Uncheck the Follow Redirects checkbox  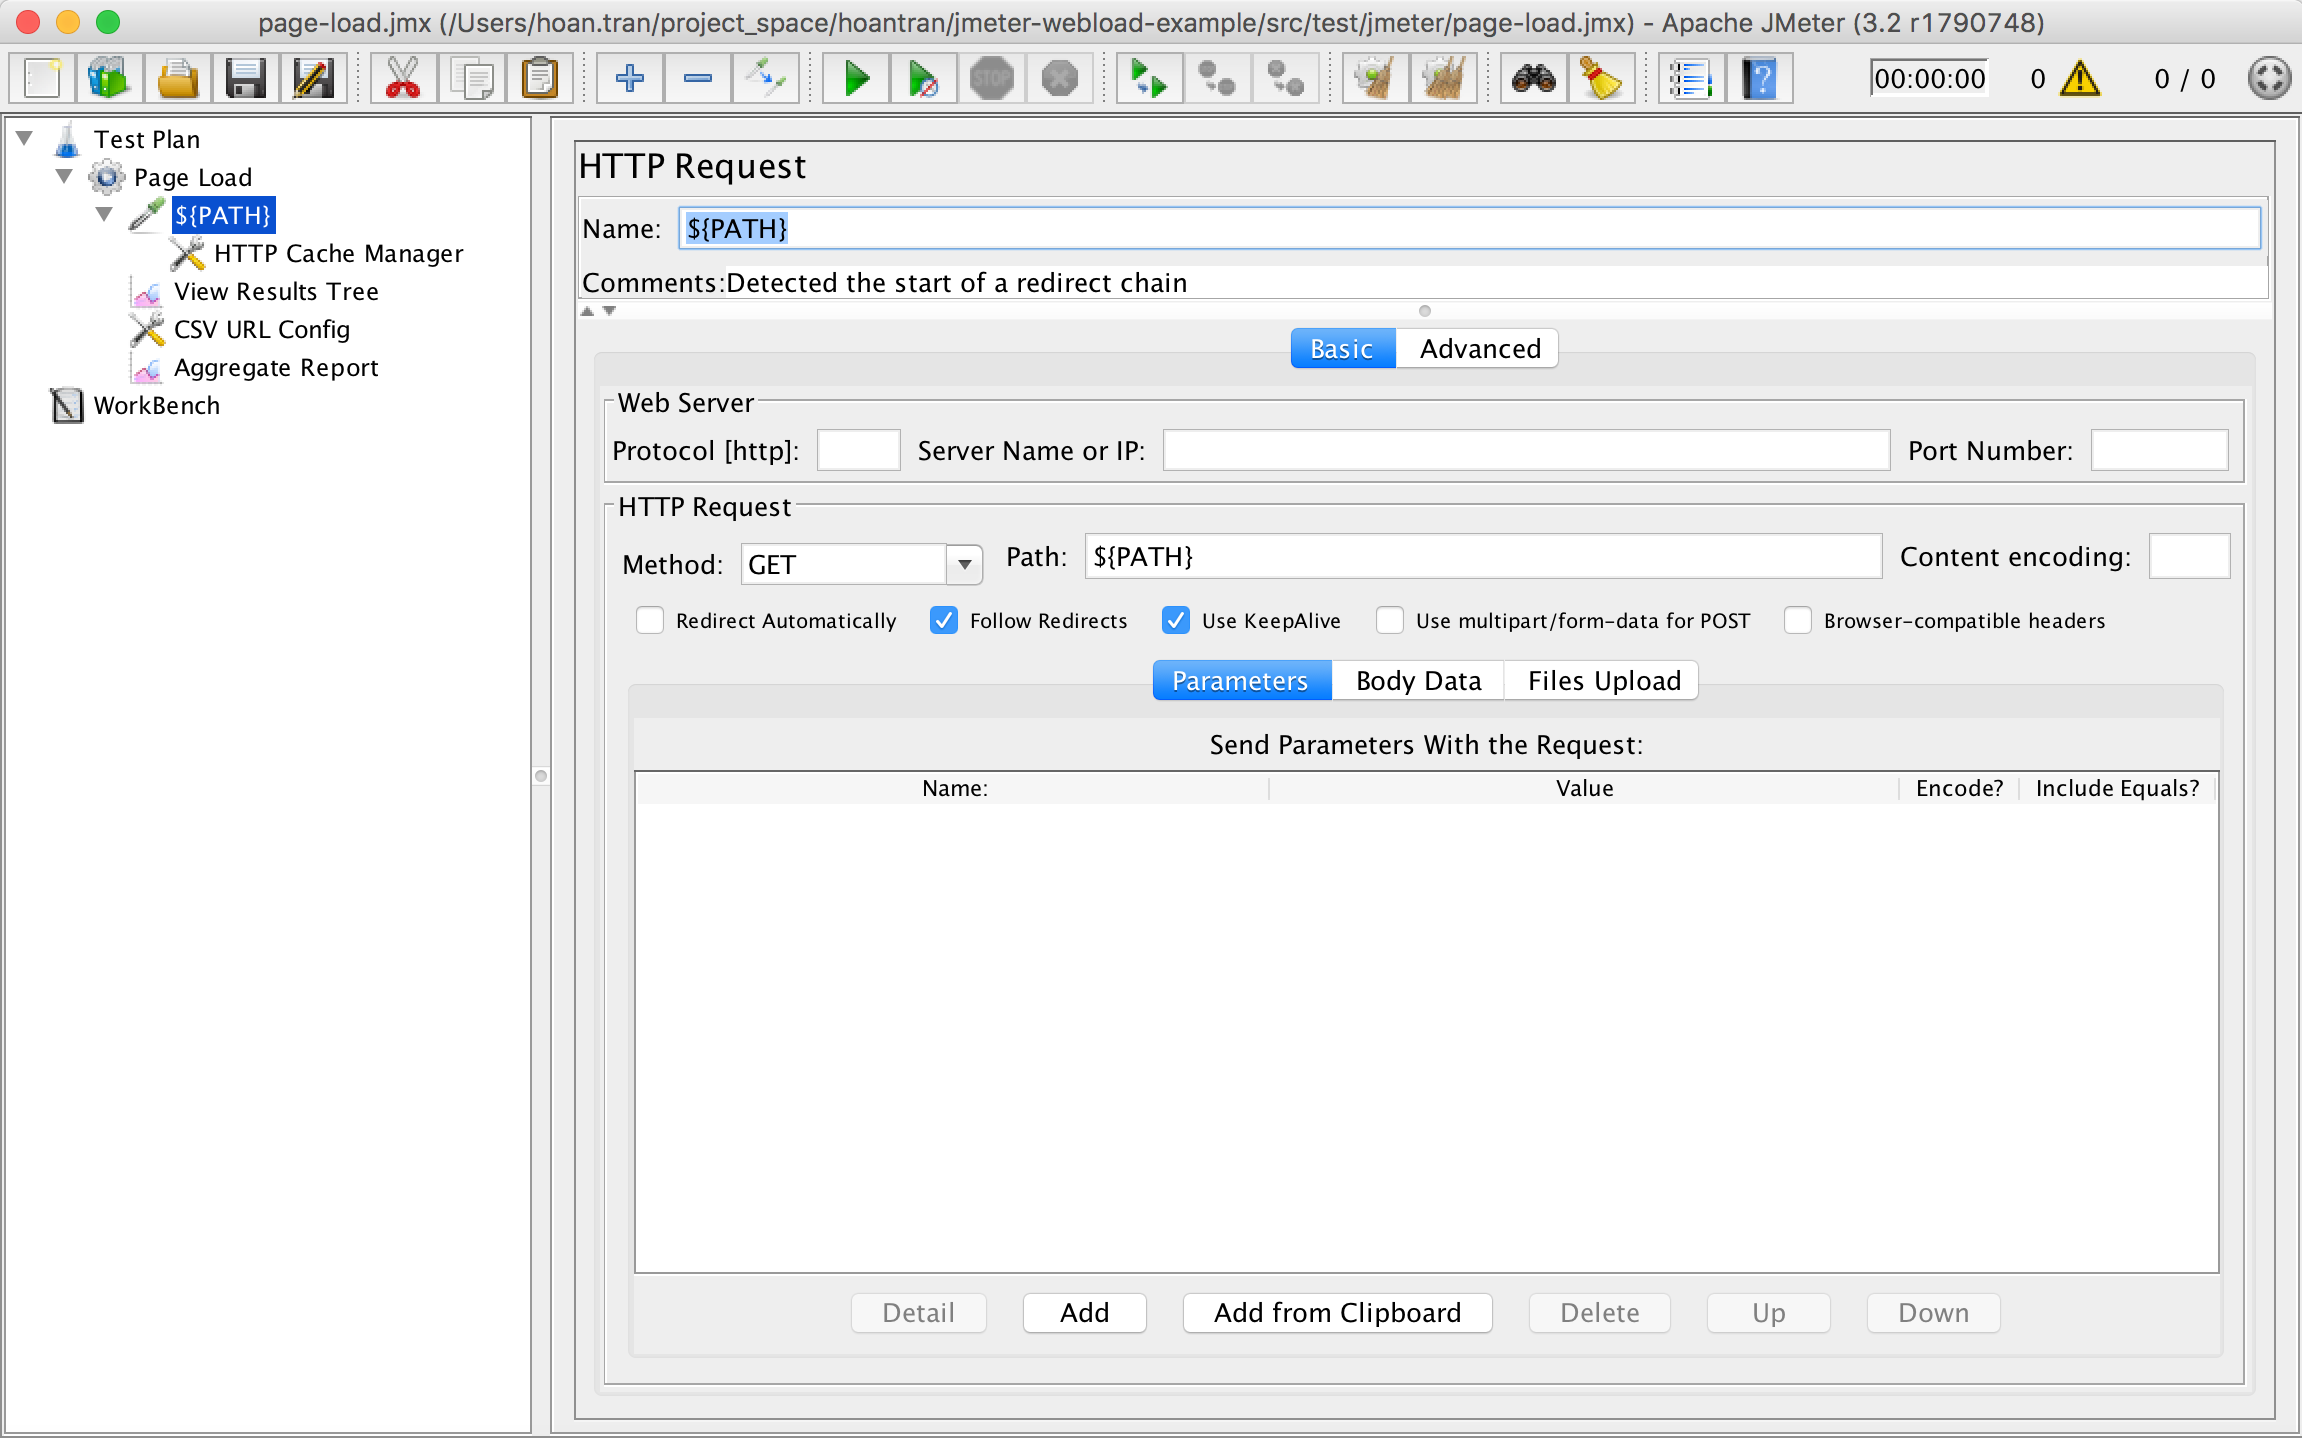pos(944,621)
